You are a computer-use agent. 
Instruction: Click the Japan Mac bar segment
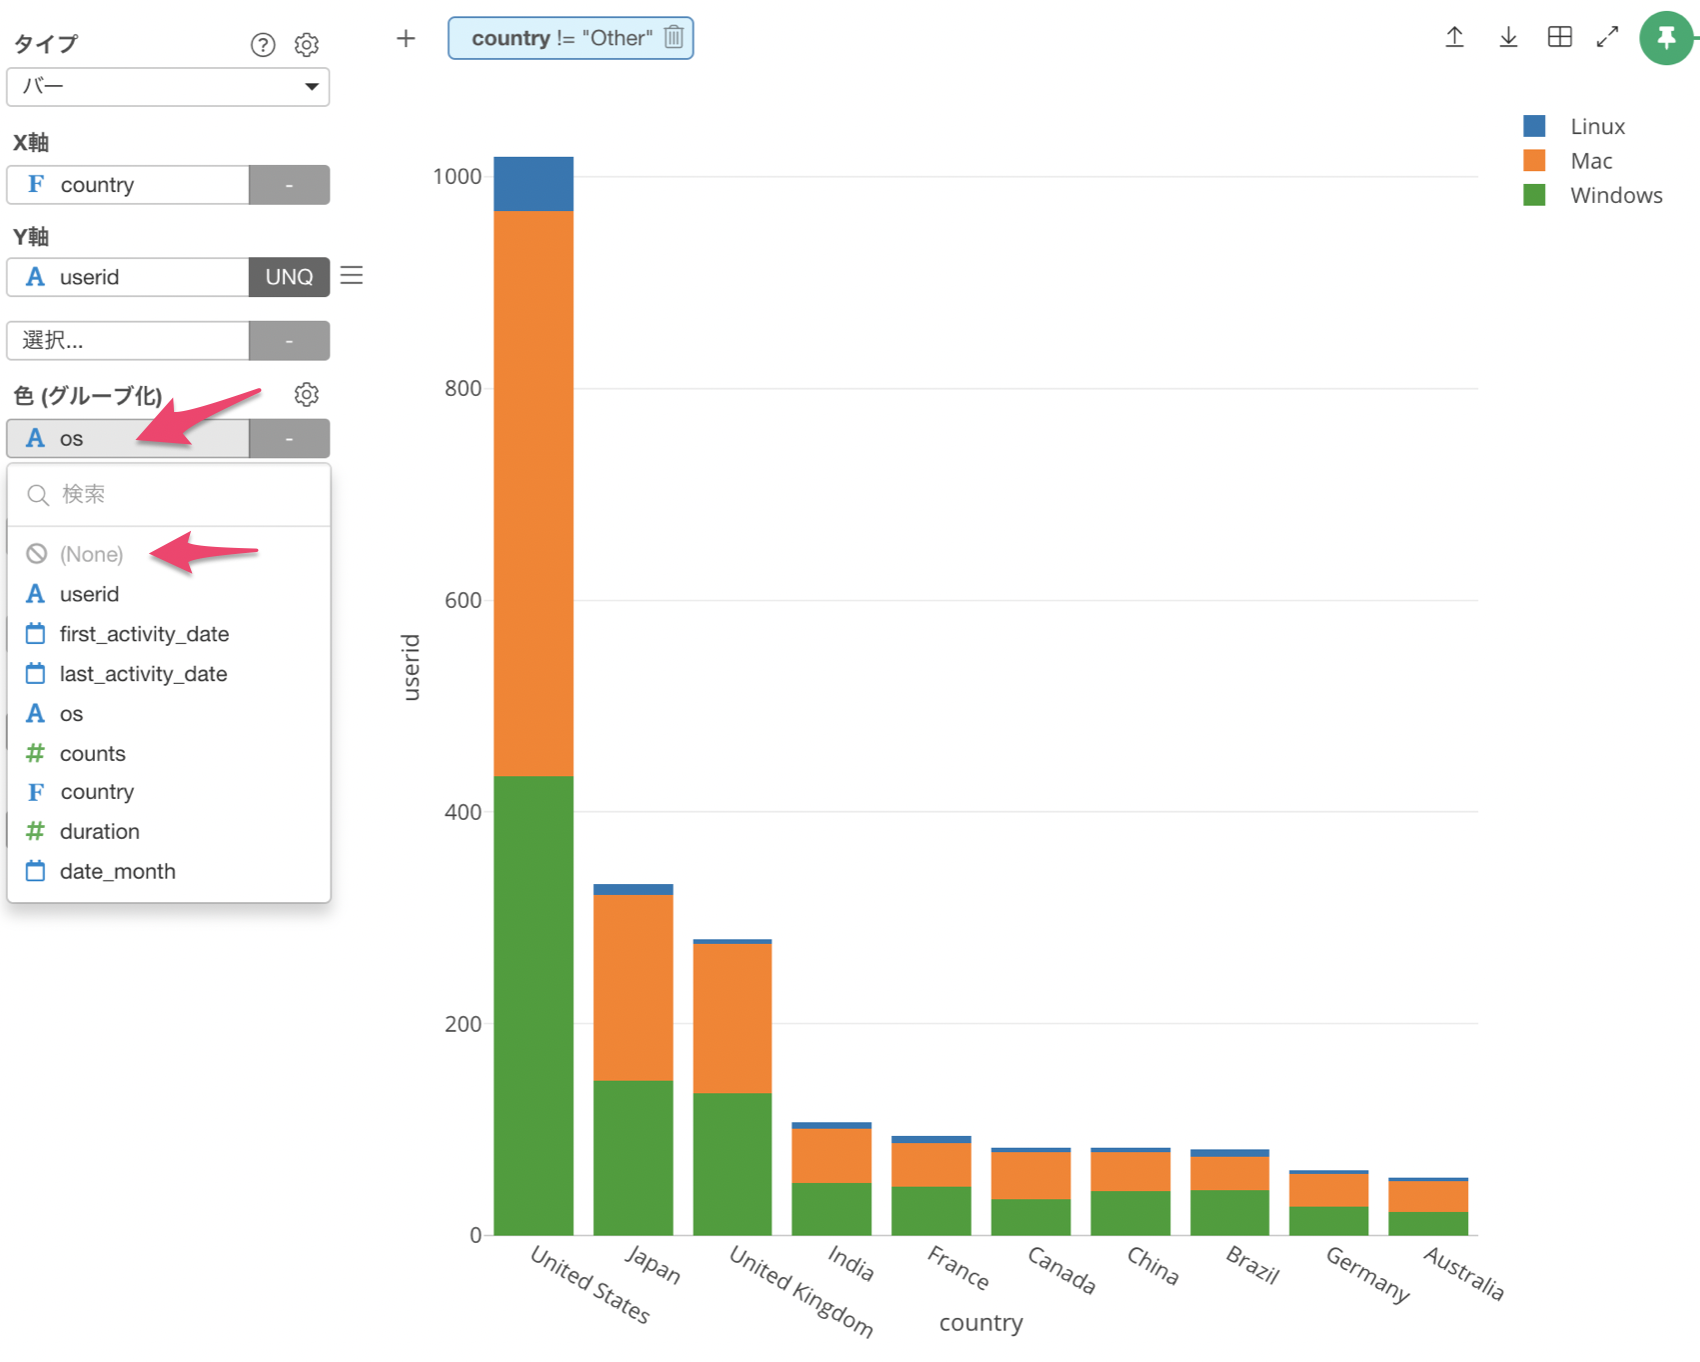(633, 988)
